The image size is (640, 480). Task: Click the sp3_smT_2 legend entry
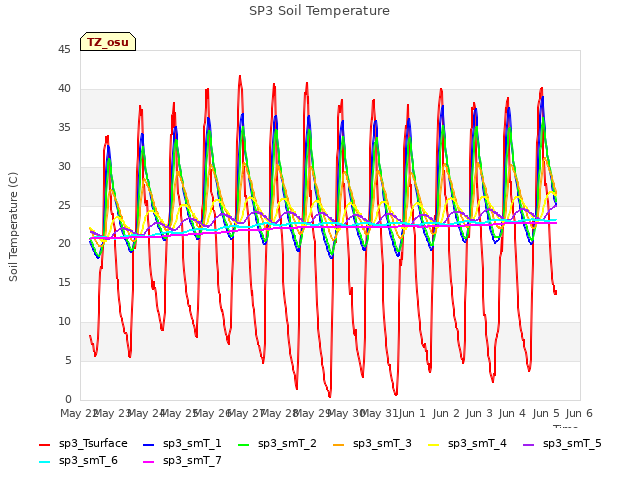pyautogui.click(x=278, y=444)
